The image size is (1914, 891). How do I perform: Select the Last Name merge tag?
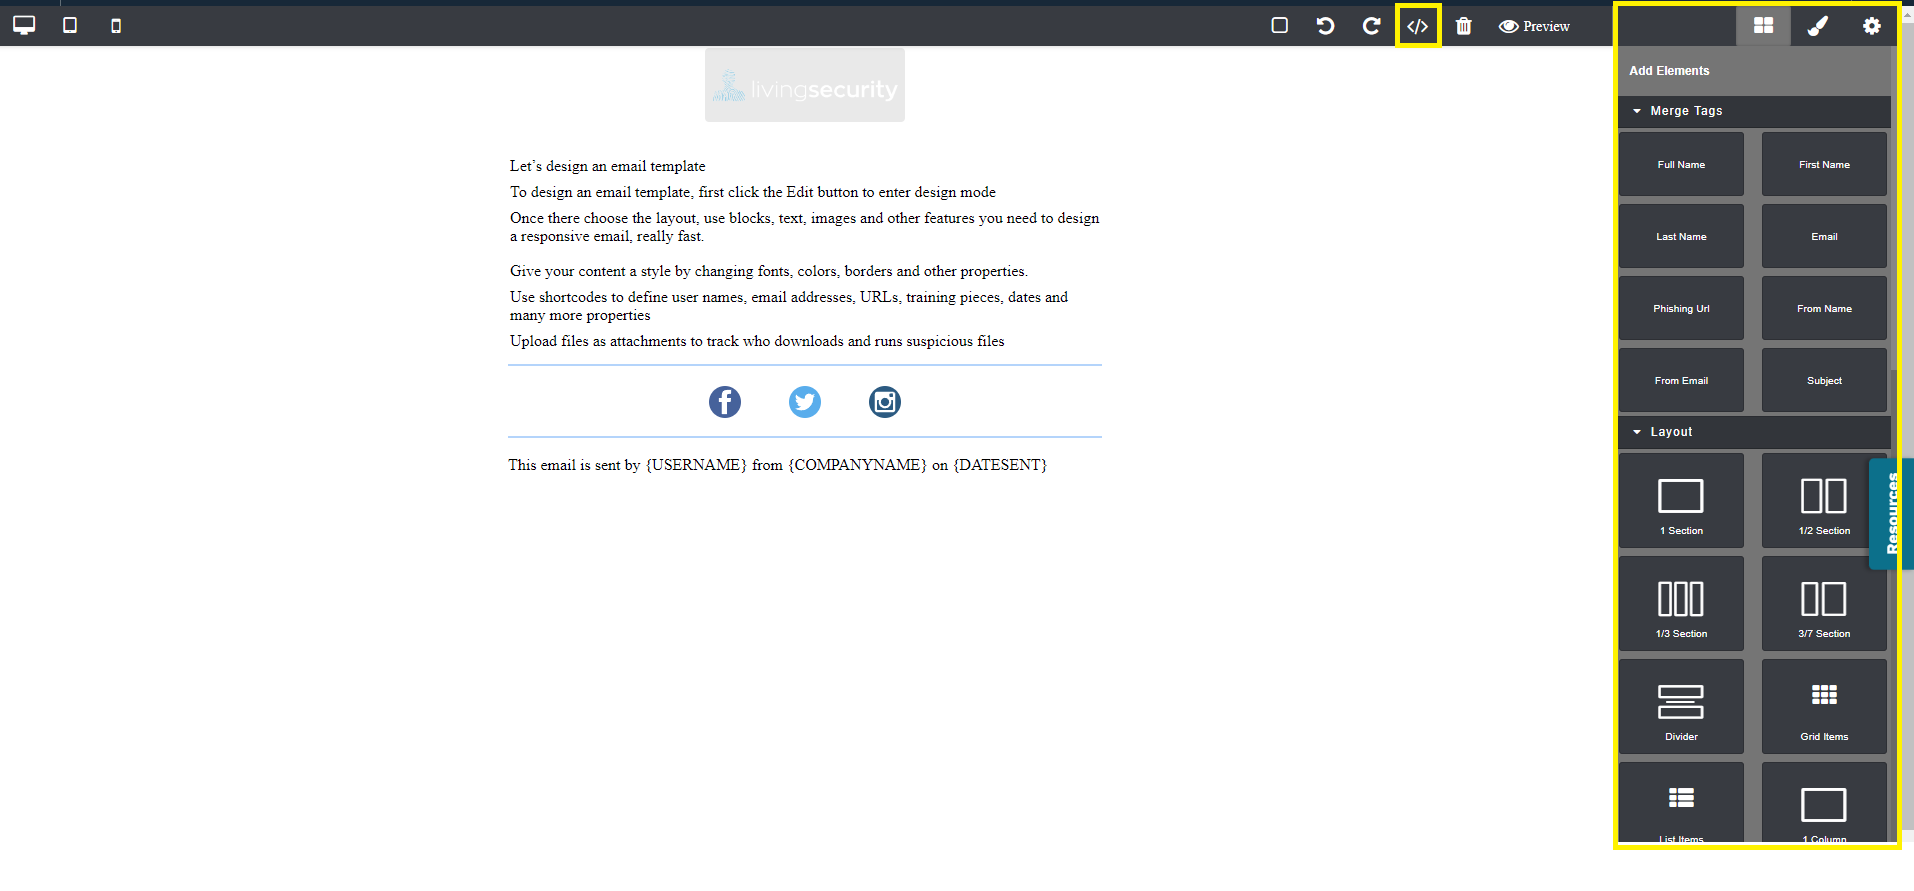coord(1681,236)
